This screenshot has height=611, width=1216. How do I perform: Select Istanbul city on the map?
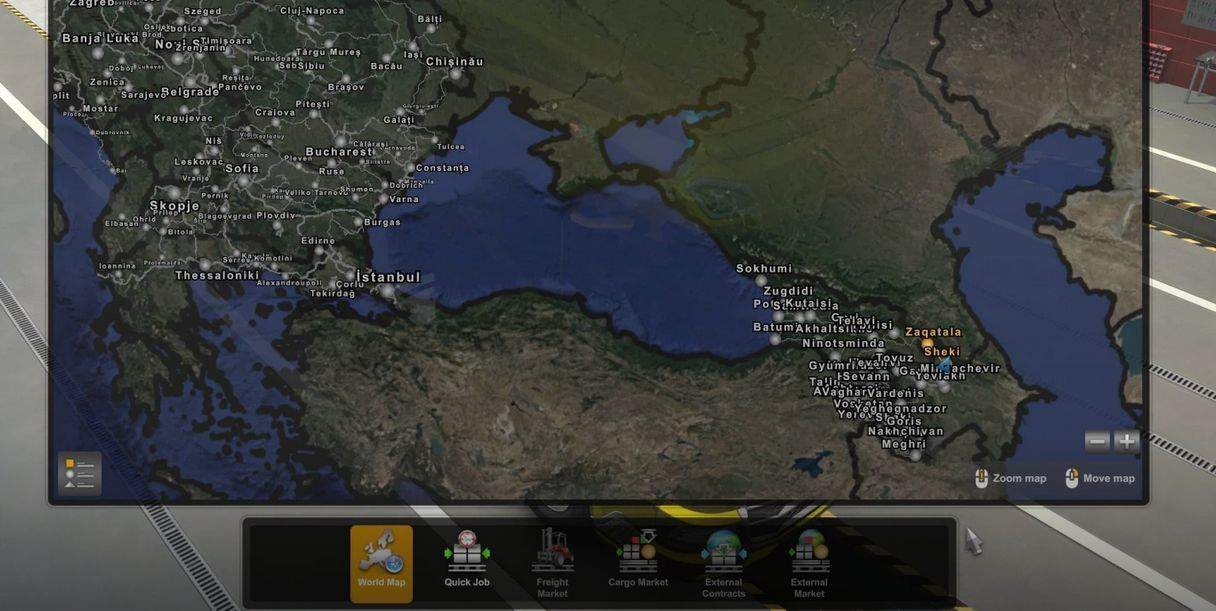(x=389, y=278)
